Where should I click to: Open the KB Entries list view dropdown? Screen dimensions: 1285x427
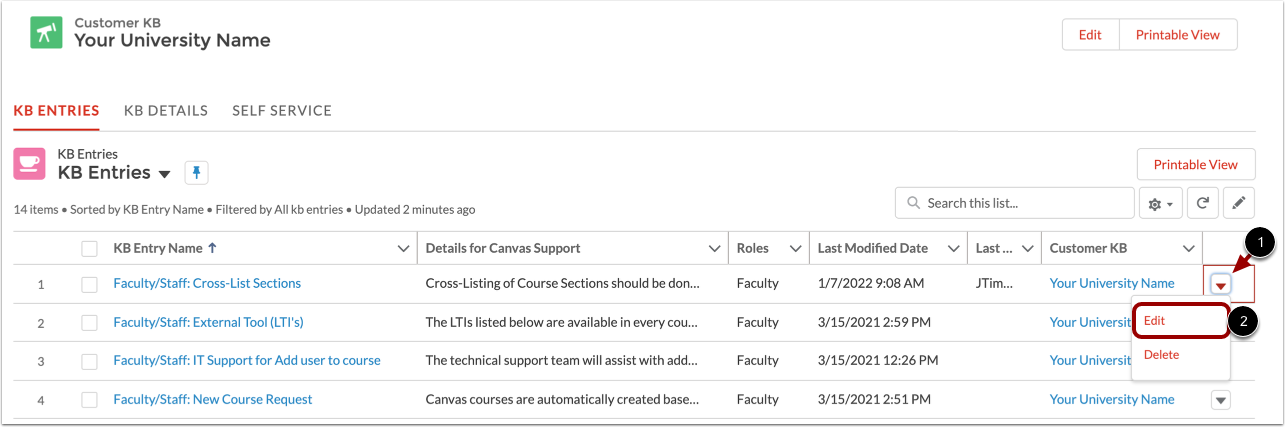[165, 174]
